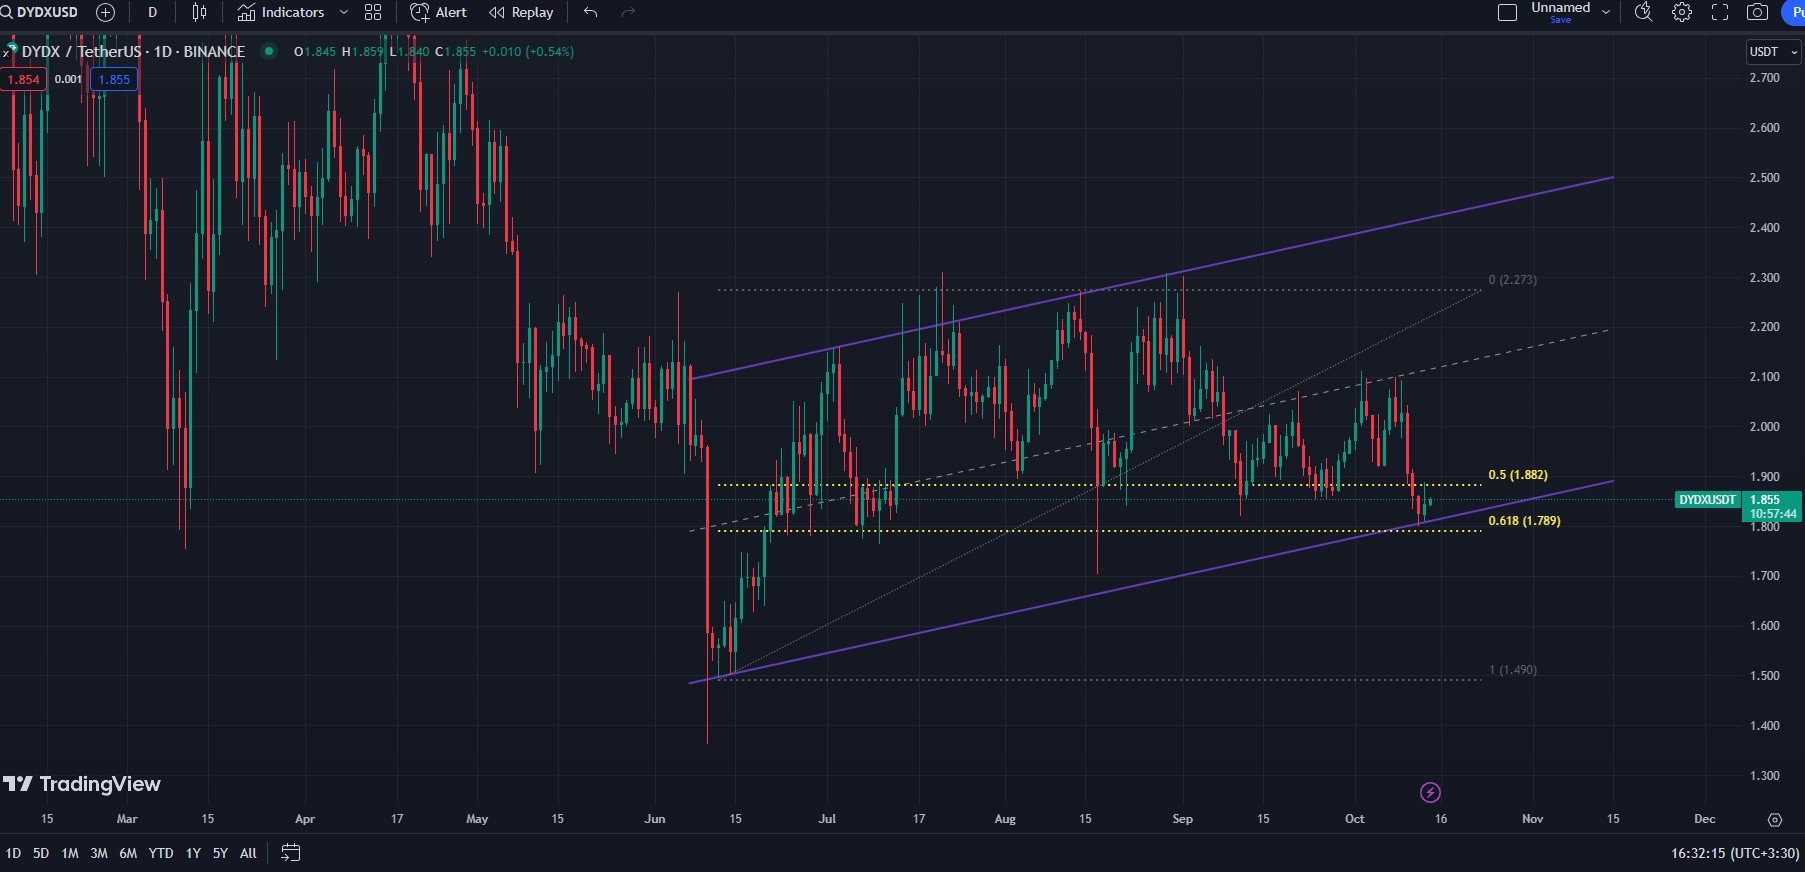Open the USDT currency dropdown

point(1773,52)
